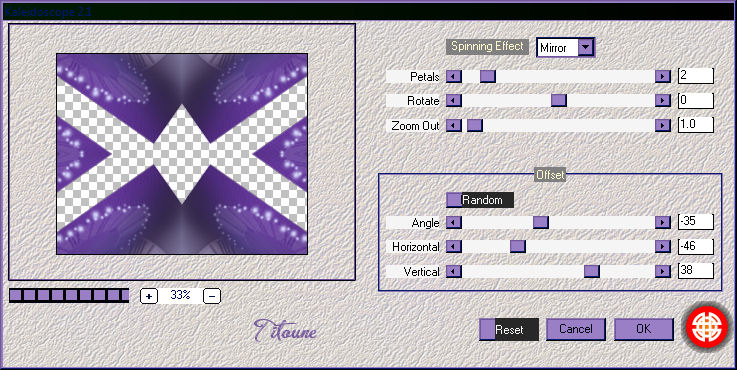
Task: Click the Cancel button
Action: point(576,329)
